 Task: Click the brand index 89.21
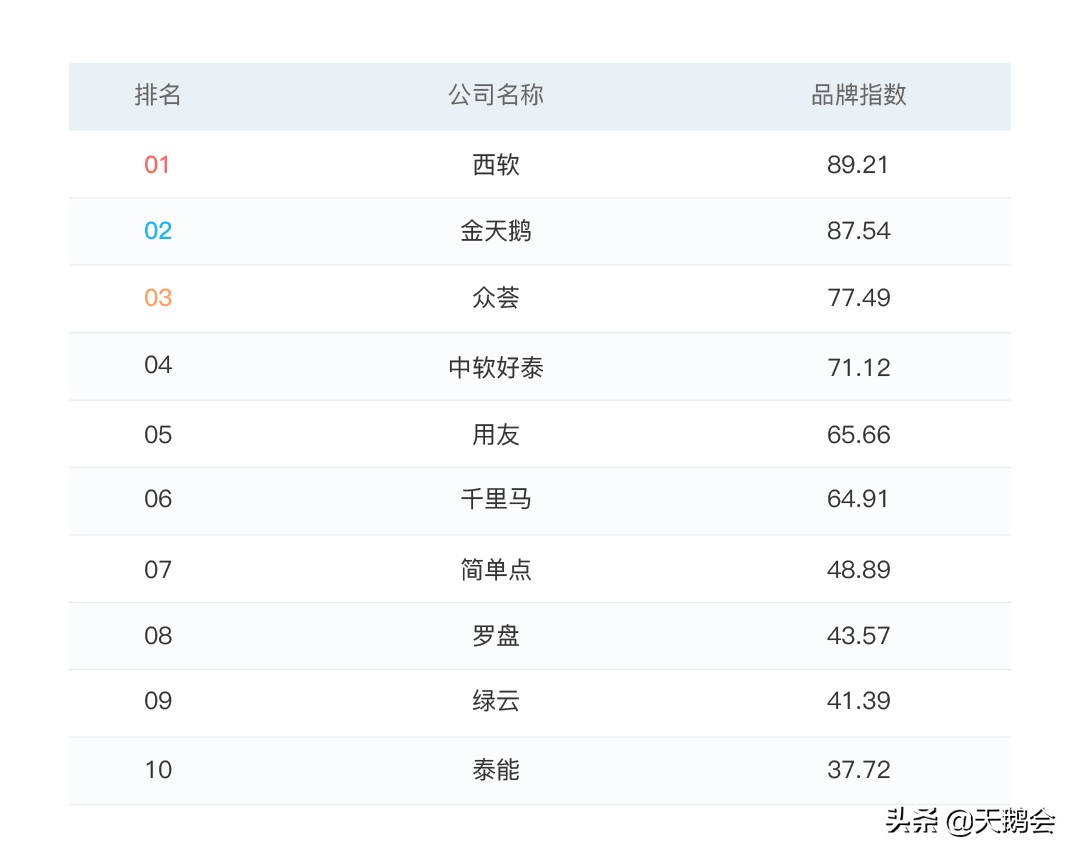click(x=860, y=164)
